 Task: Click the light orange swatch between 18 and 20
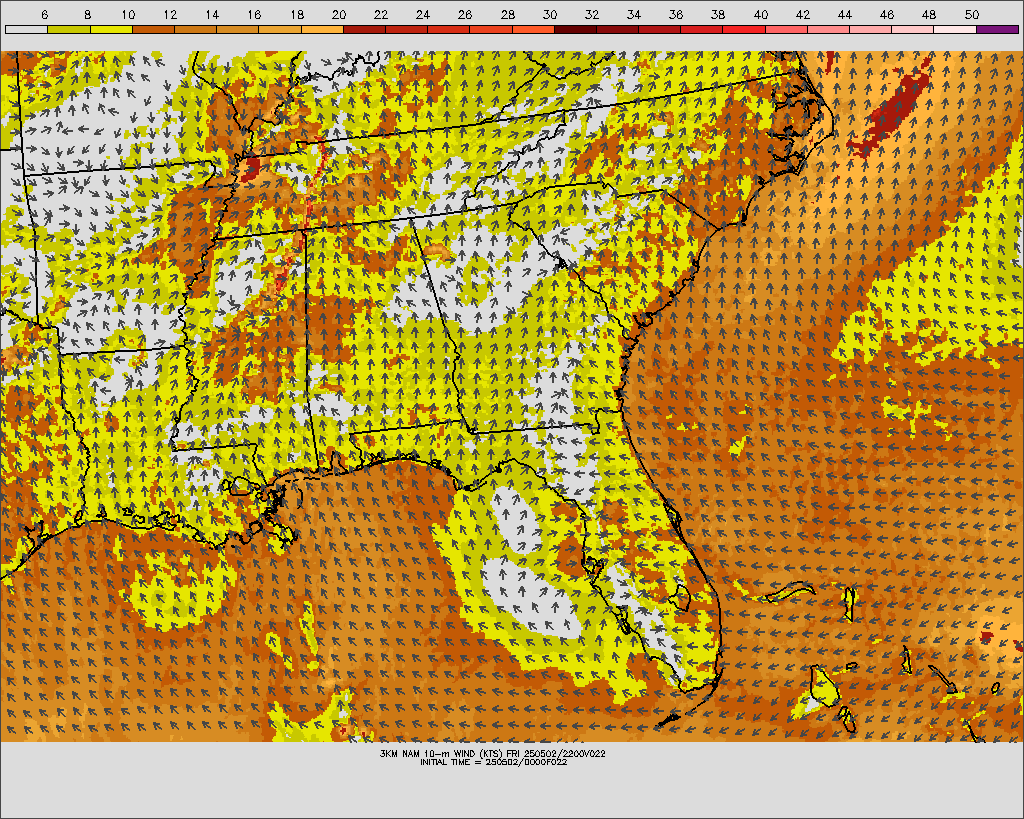pos(322,29)
